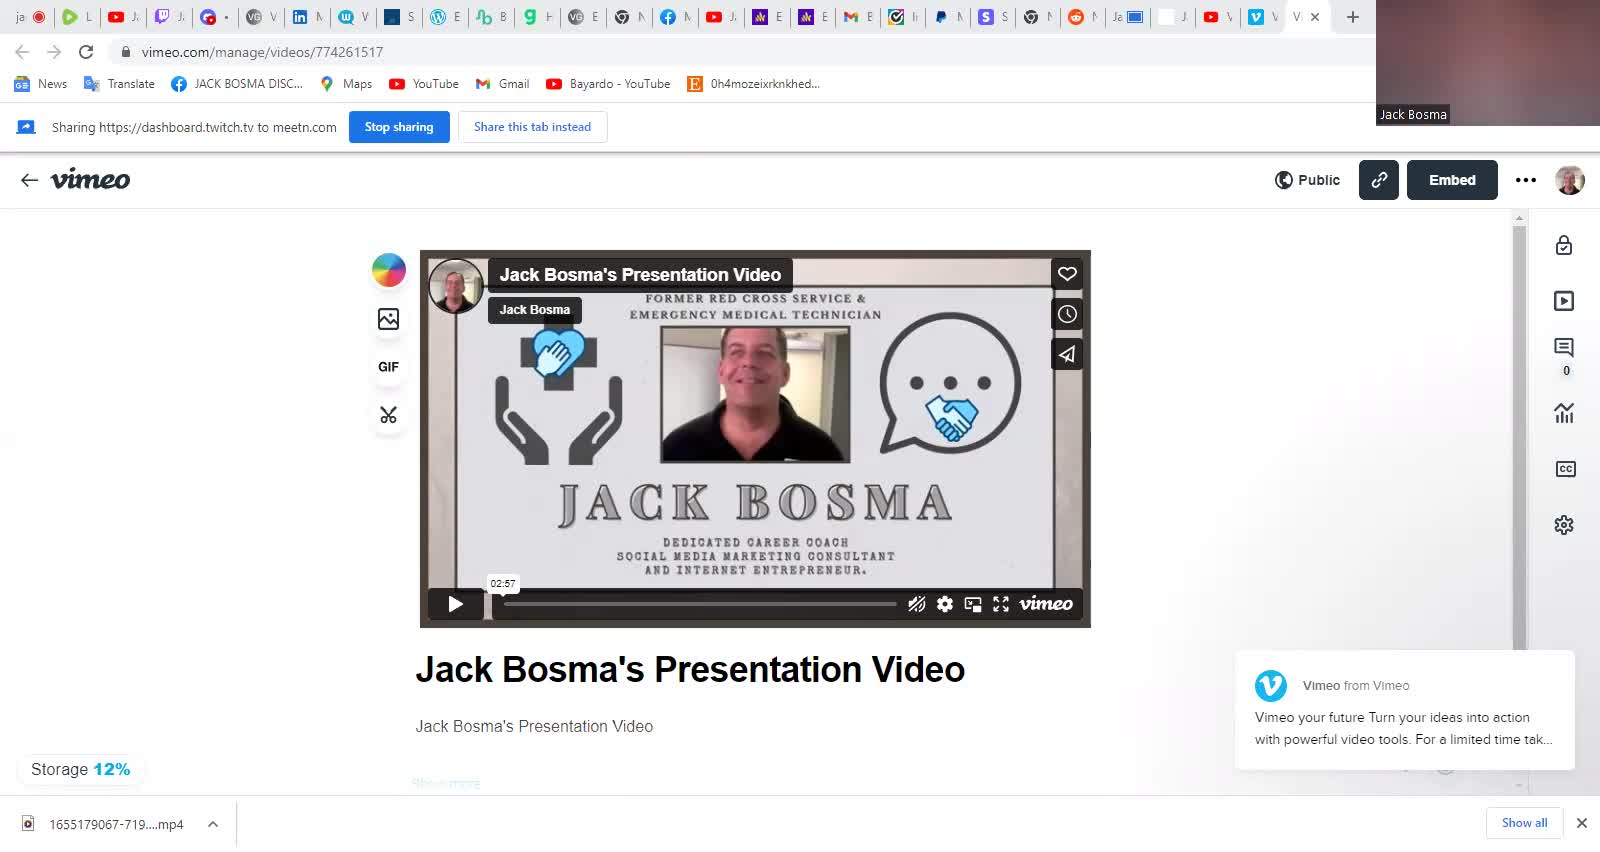Open the Translate bookmark
This screenshot has width=1600, height=852.
tap(119, 84)
